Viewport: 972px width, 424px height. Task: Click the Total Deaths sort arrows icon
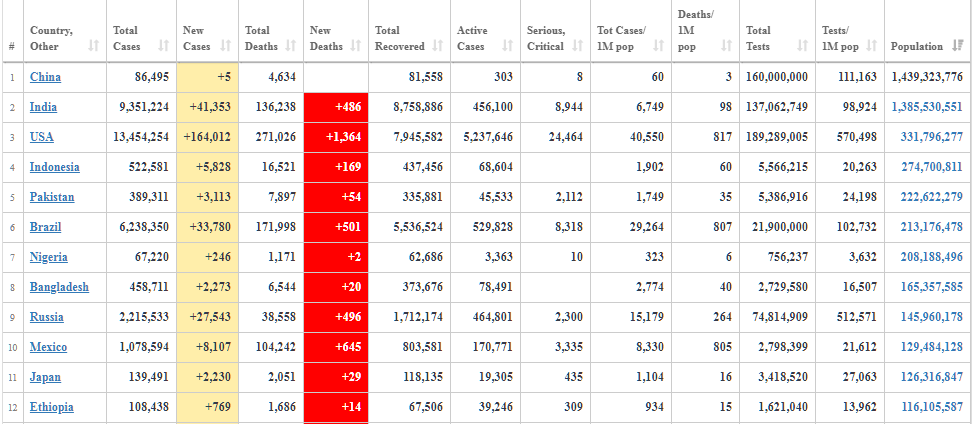(x=291, y=46)
